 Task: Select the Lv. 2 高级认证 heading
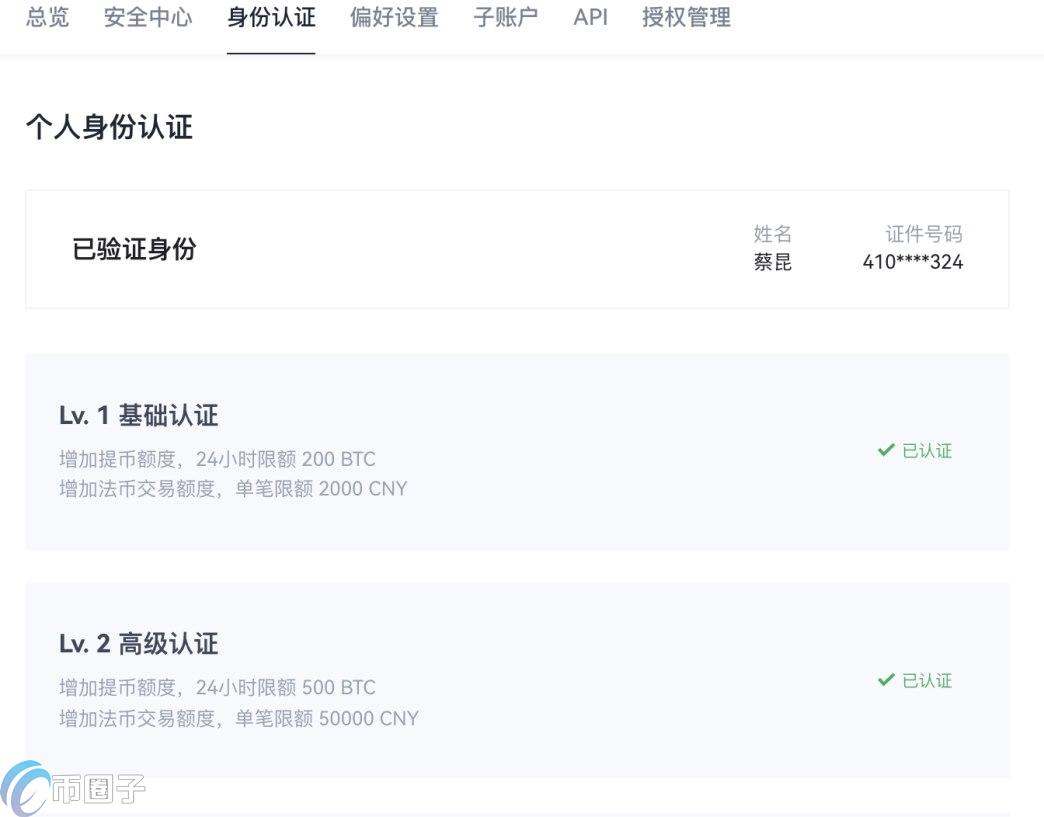click(x=138, y=644)
